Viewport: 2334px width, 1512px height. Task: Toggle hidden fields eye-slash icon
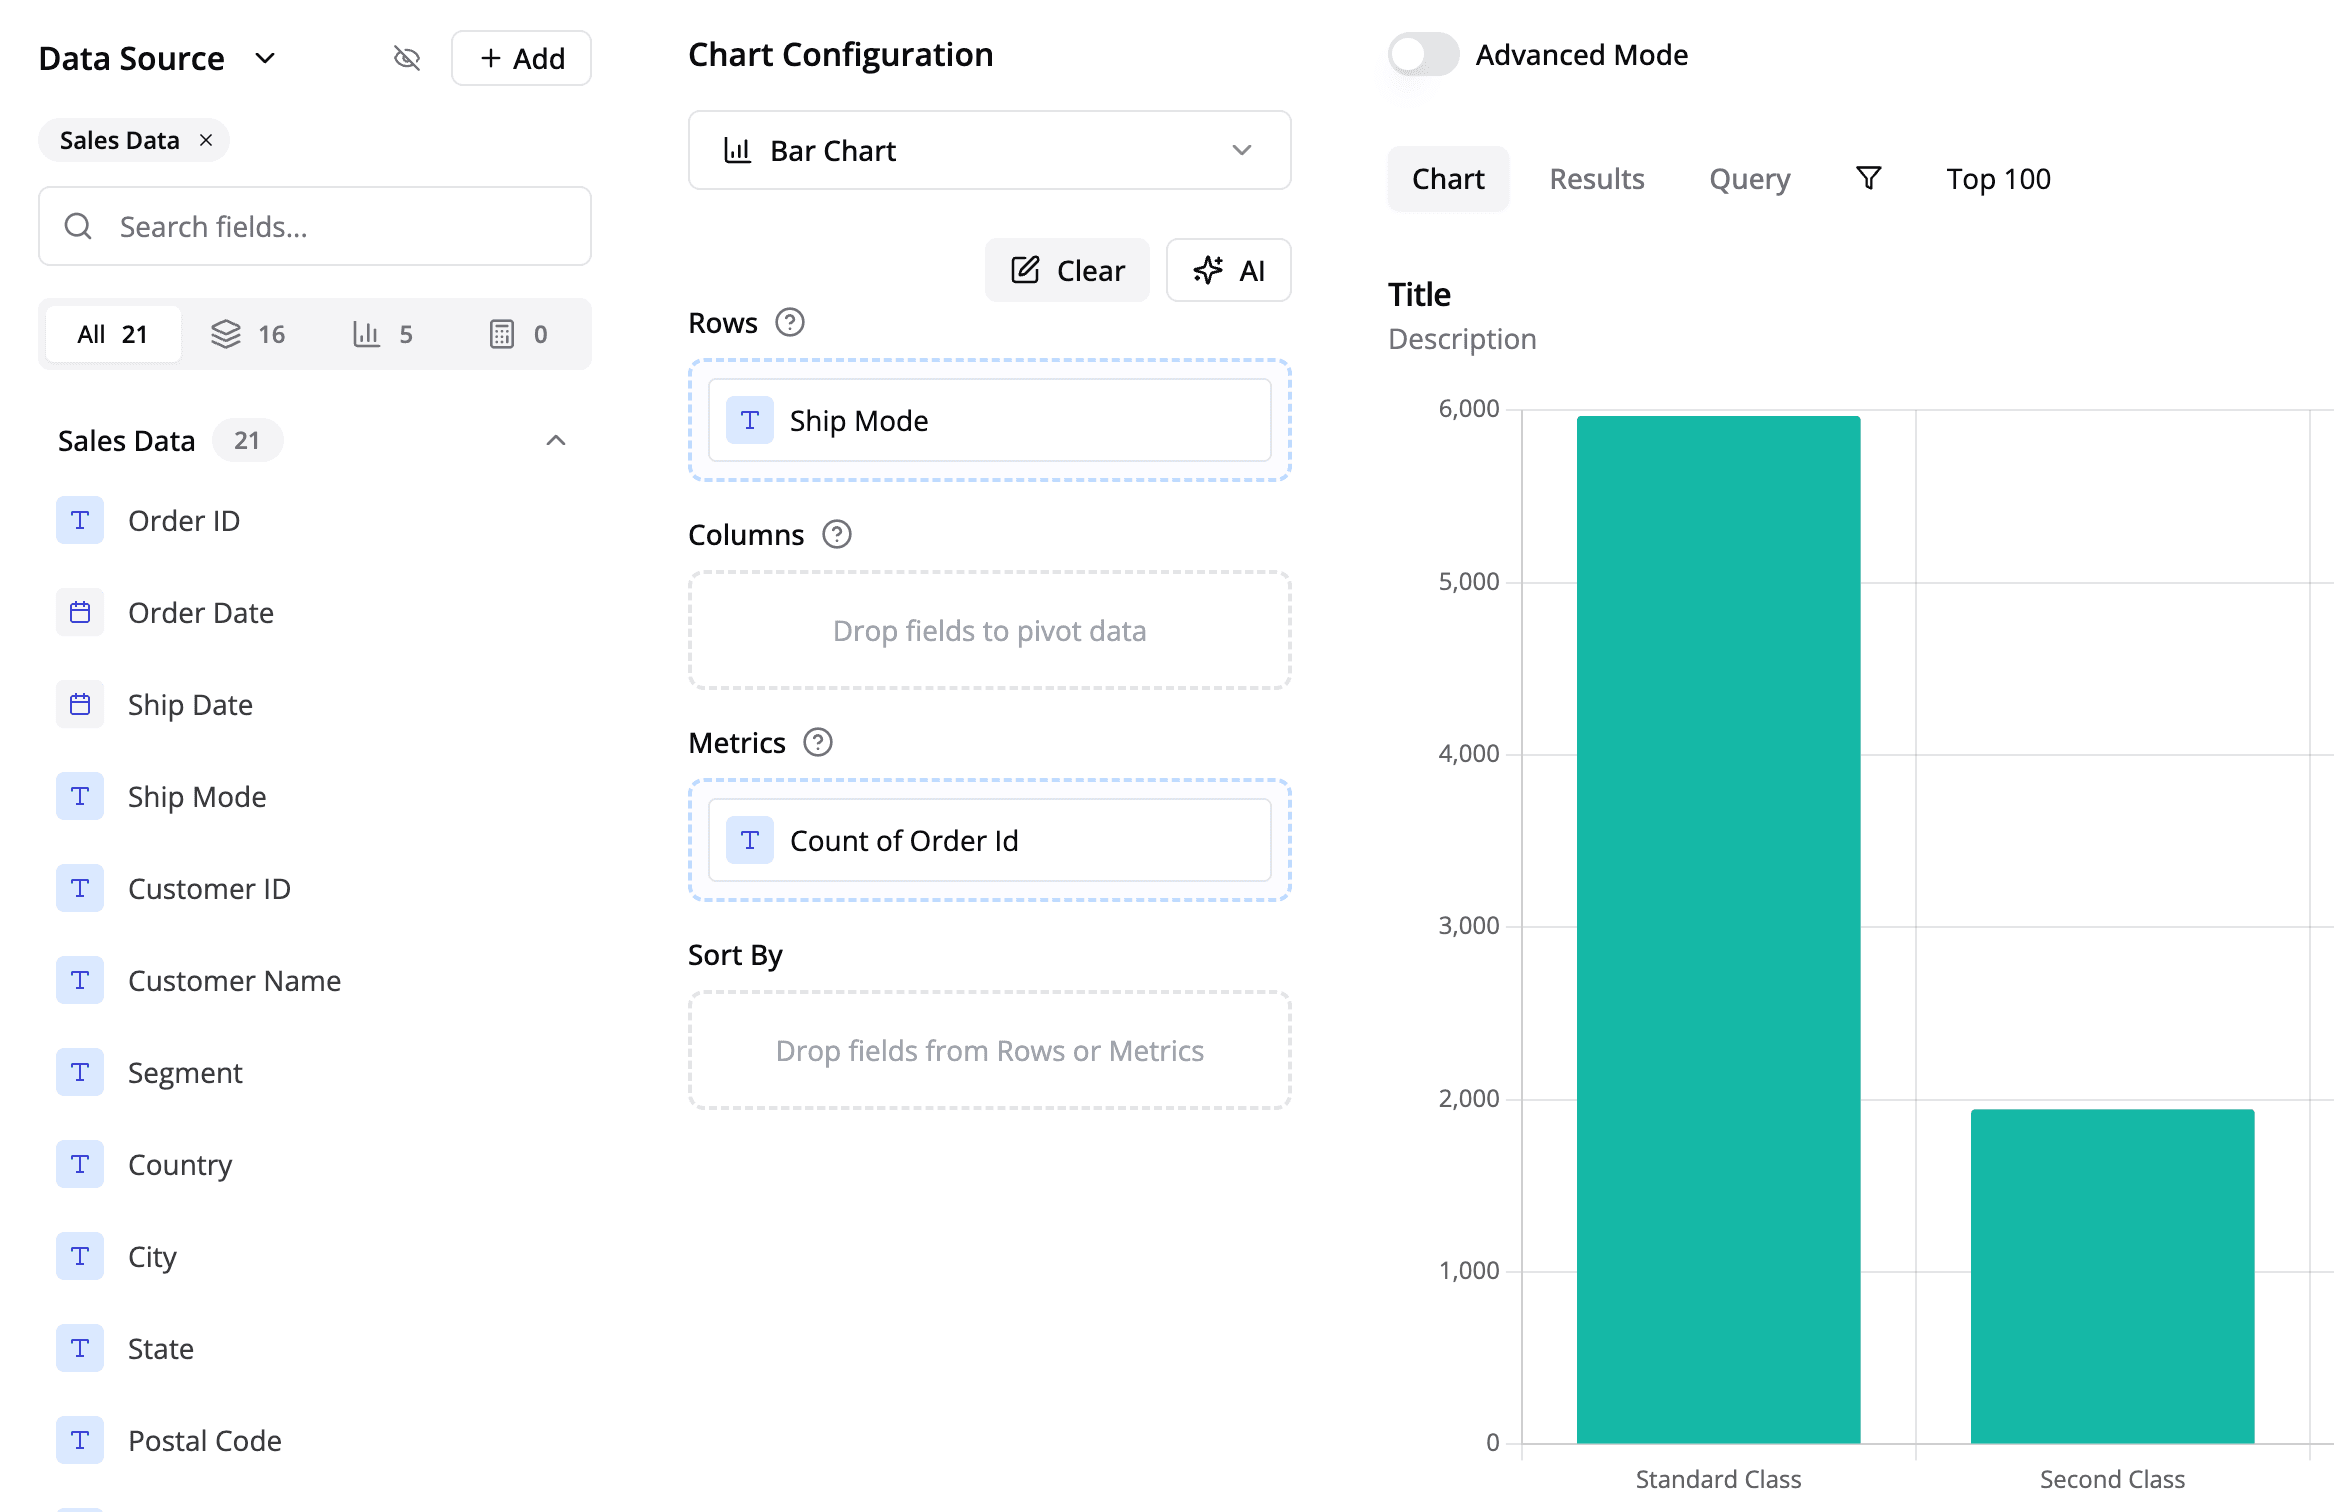(x=406, y=58)
